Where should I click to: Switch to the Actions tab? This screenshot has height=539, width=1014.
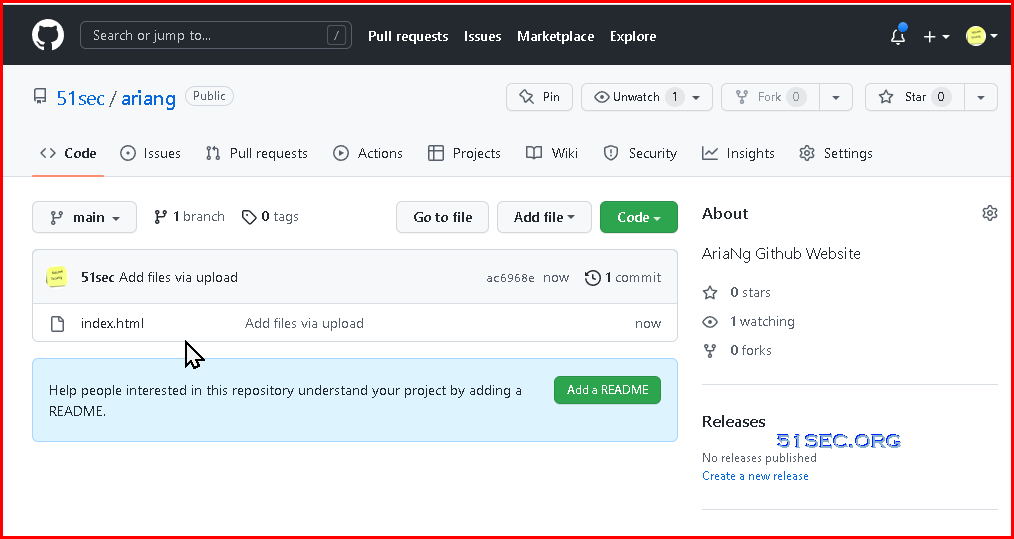pos(367,153)
